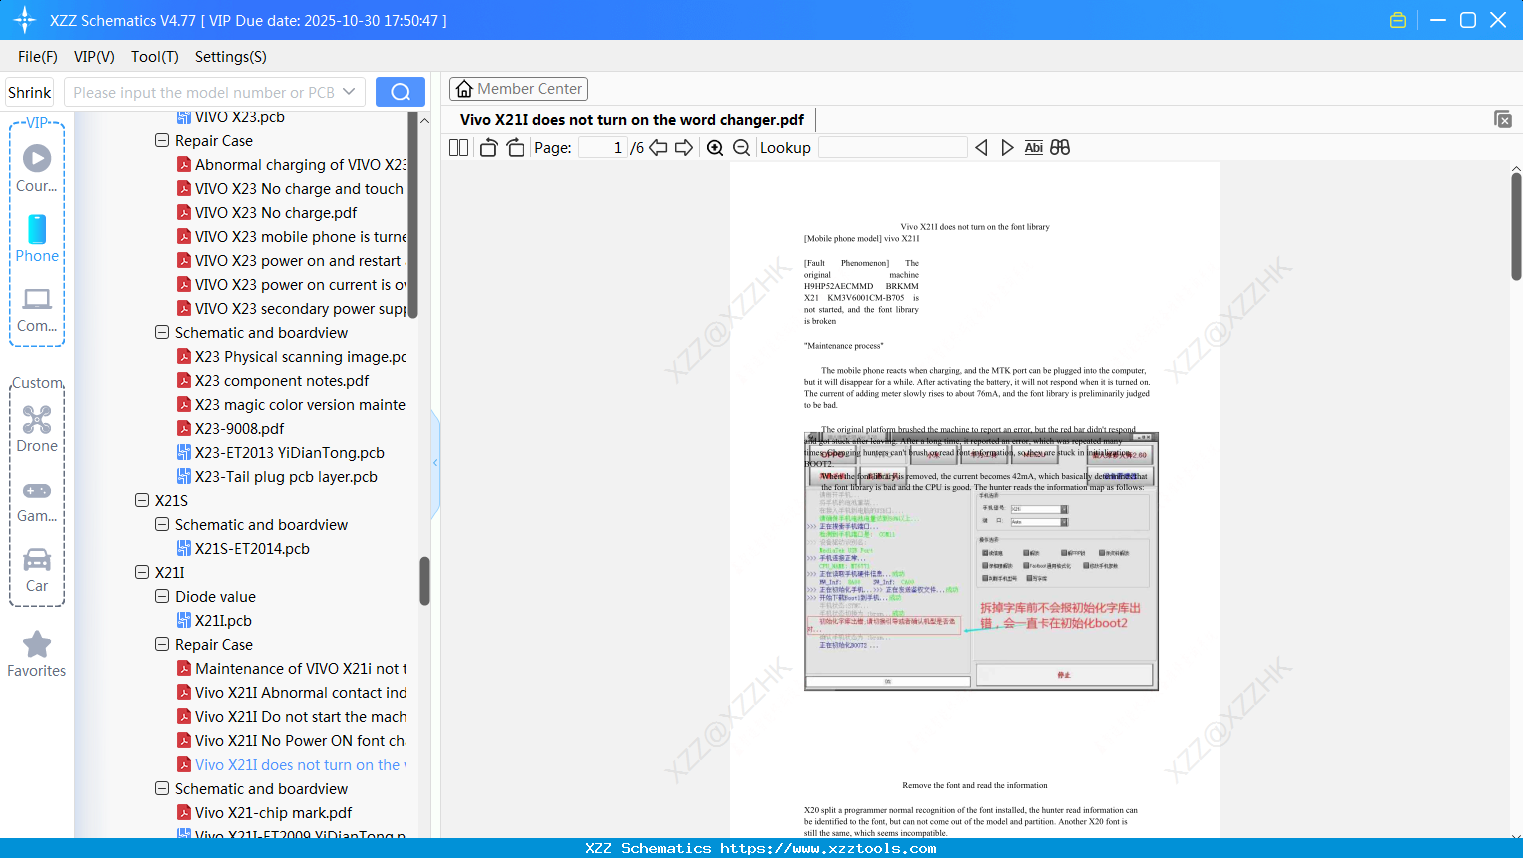Click the Abi text-match icon beside Lookup
The height and width of the screenshot is (858, 1523).
tap(1033, 148)
